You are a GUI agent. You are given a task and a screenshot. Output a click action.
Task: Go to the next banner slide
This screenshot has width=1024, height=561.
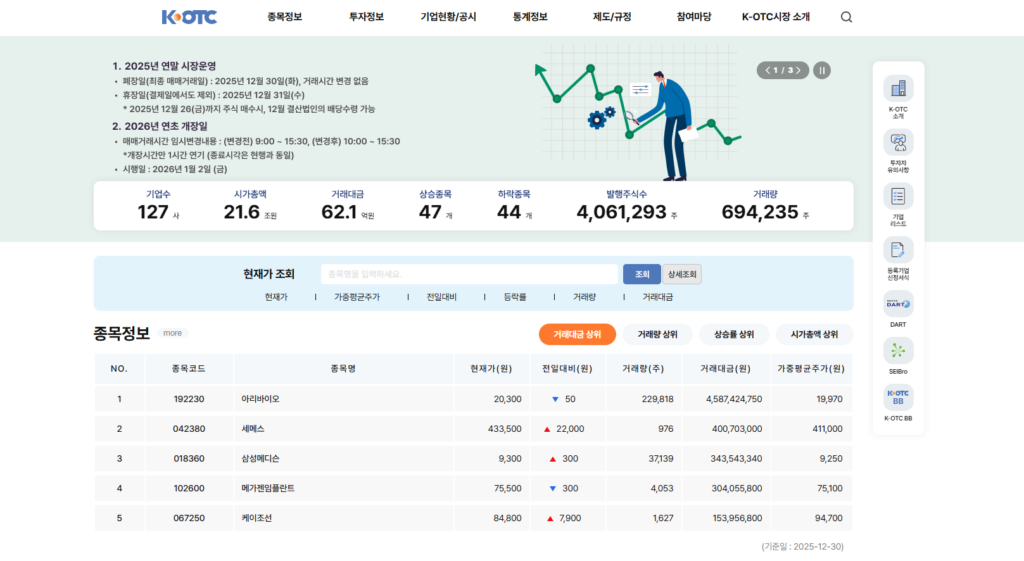click(801, 70)
